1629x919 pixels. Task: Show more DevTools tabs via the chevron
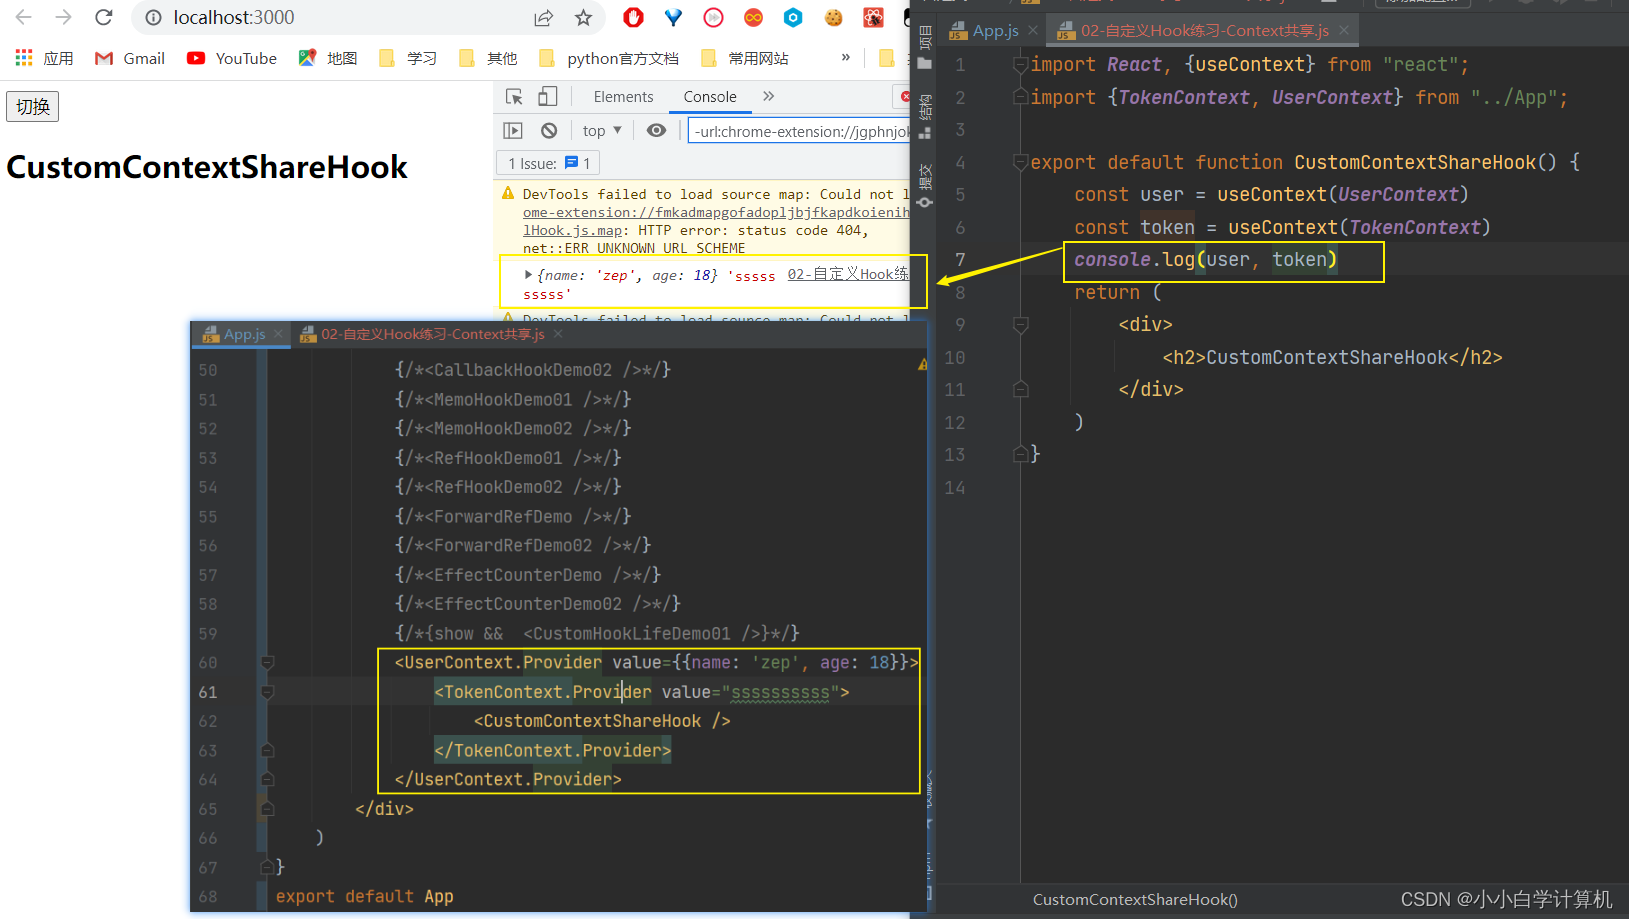[x=768, y=96]
